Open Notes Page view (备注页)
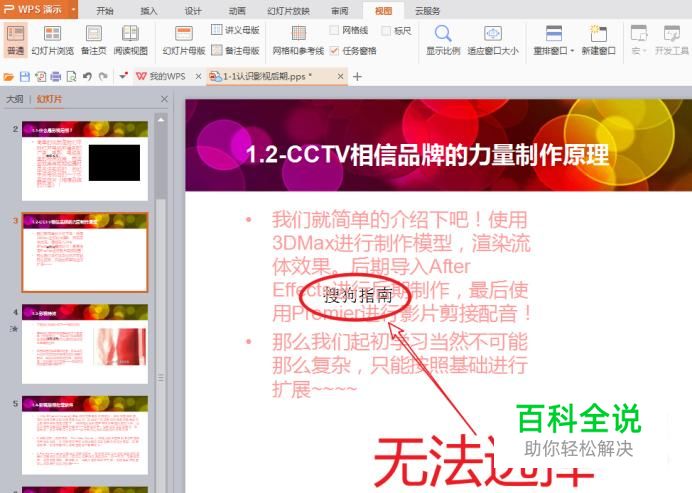The height and width of the screenshot is (493, 692). coord(94,40)
